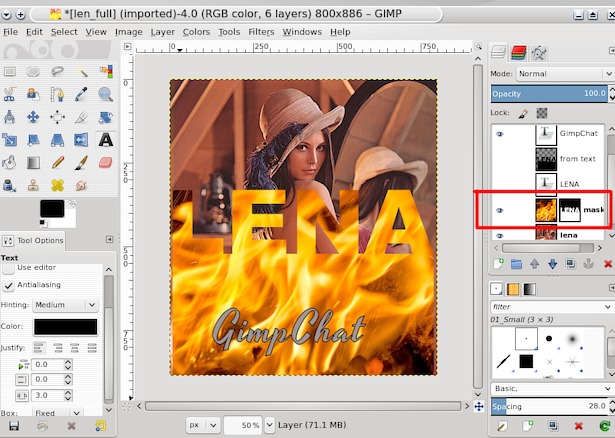Screen dimensions: 615x438
Task: Select the Perspective tool
Action: [x=57, y=140]
